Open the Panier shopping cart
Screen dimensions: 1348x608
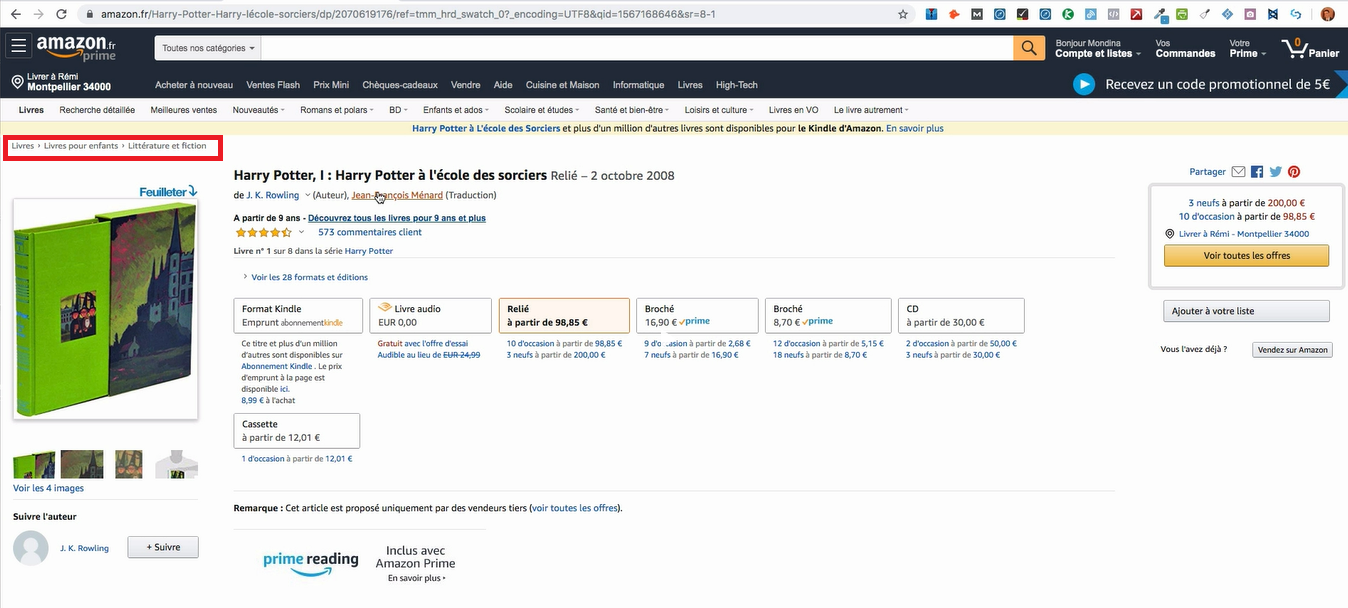(x=1309, y=48)
